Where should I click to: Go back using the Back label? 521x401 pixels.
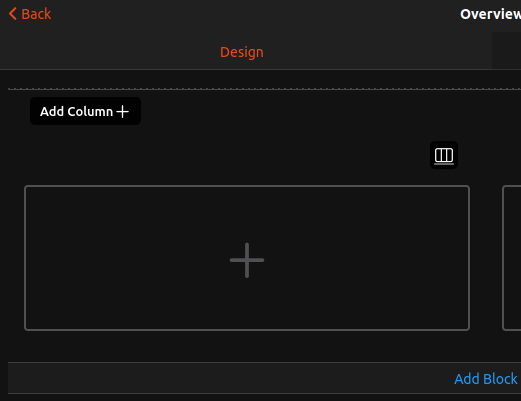coord(36,14)
